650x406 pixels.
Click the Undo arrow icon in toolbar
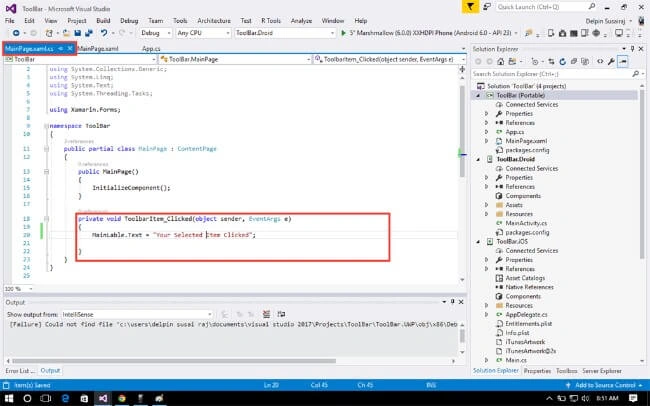coord(104,33)
